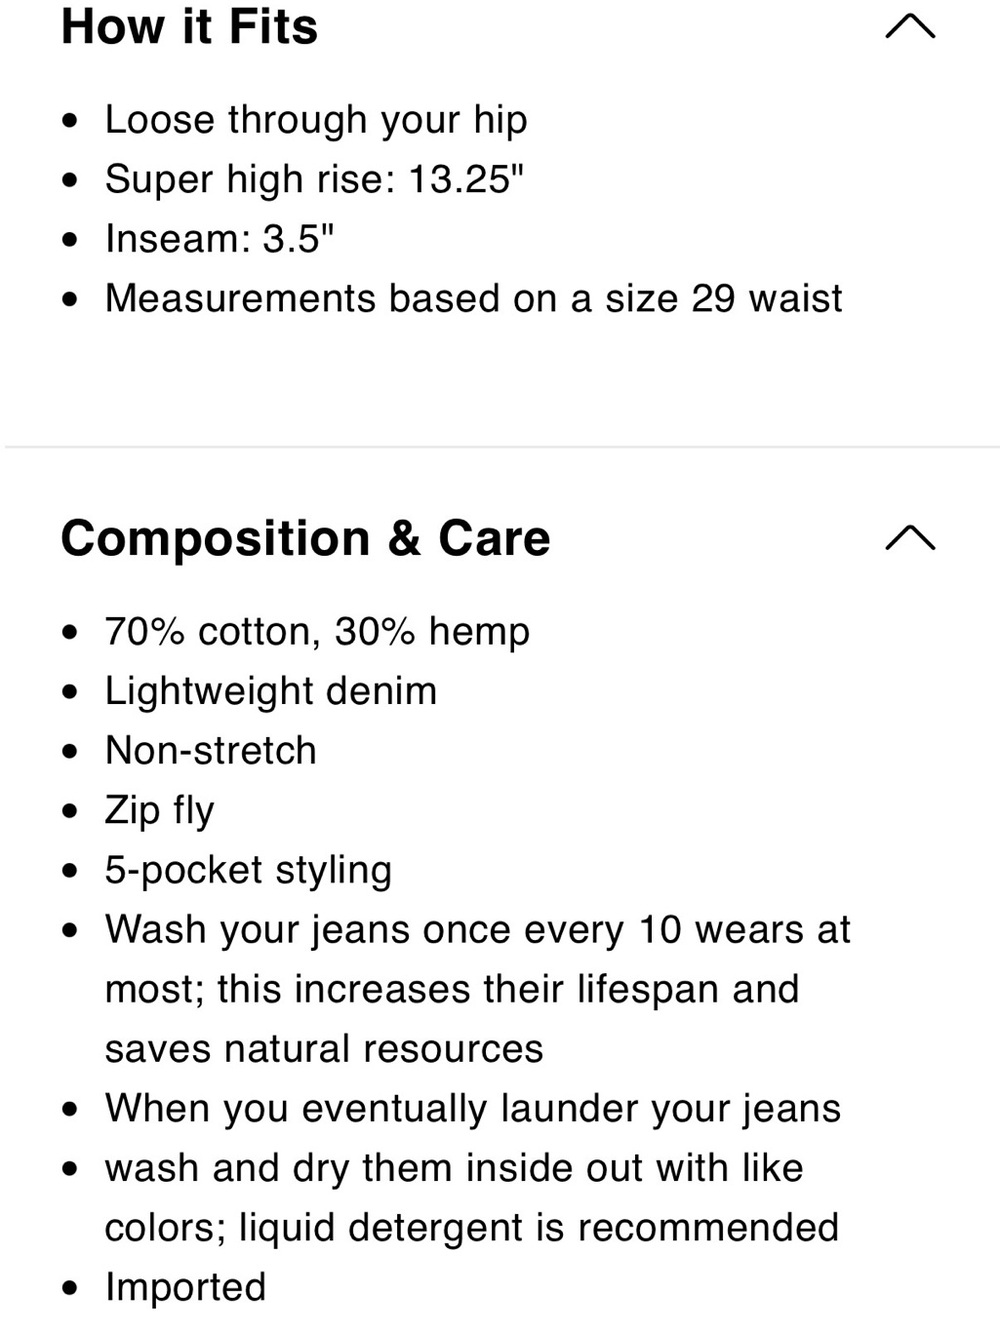Click the Non-stretch bullet item
This screenshot has height=1333, width=1000.
tap(211, 751)
